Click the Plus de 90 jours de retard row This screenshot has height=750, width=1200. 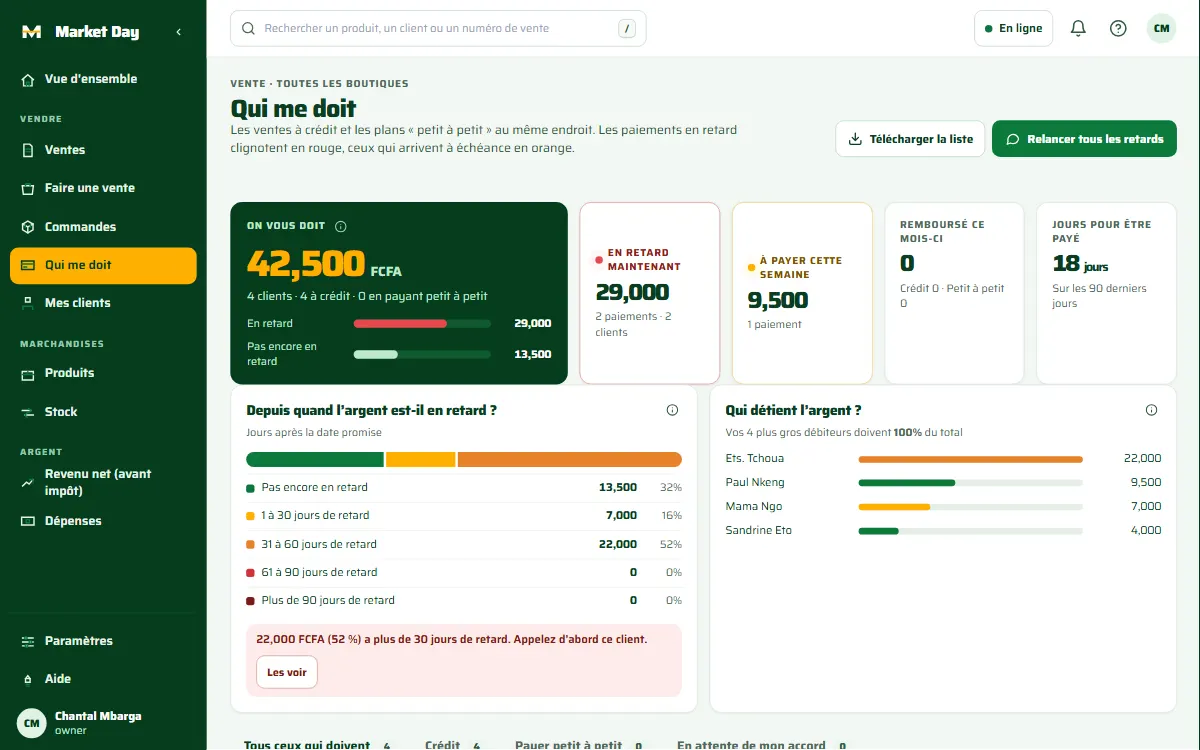pos(464,601)
